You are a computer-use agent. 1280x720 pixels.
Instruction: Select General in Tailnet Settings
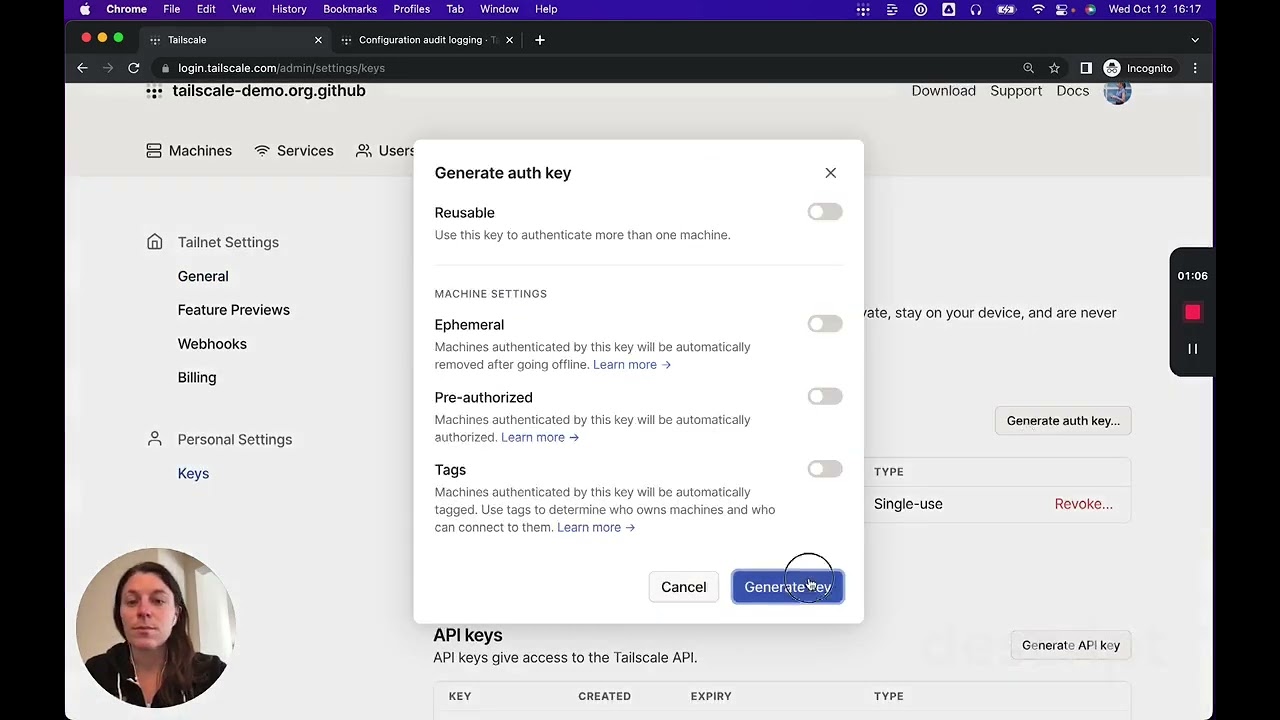coord(203,276)
